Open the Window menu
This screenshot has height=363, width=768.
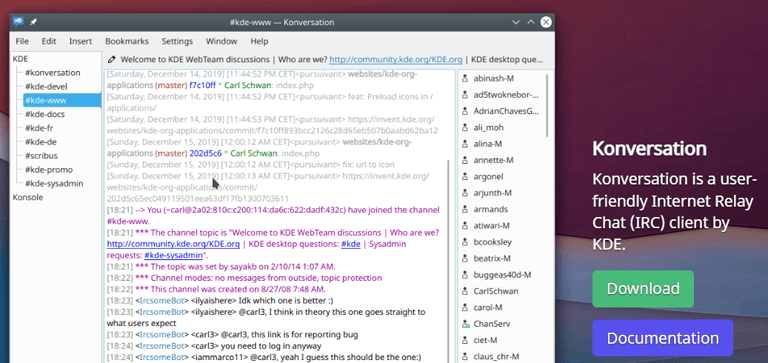221,41
